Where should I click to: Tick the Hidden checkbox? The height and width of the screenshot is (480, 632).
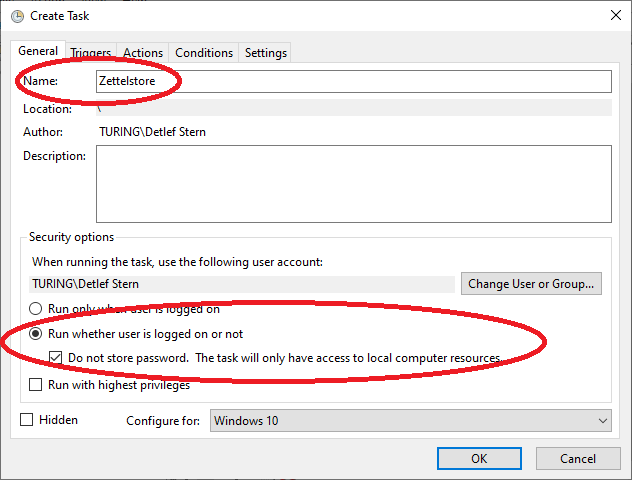(x=27, y=420)
